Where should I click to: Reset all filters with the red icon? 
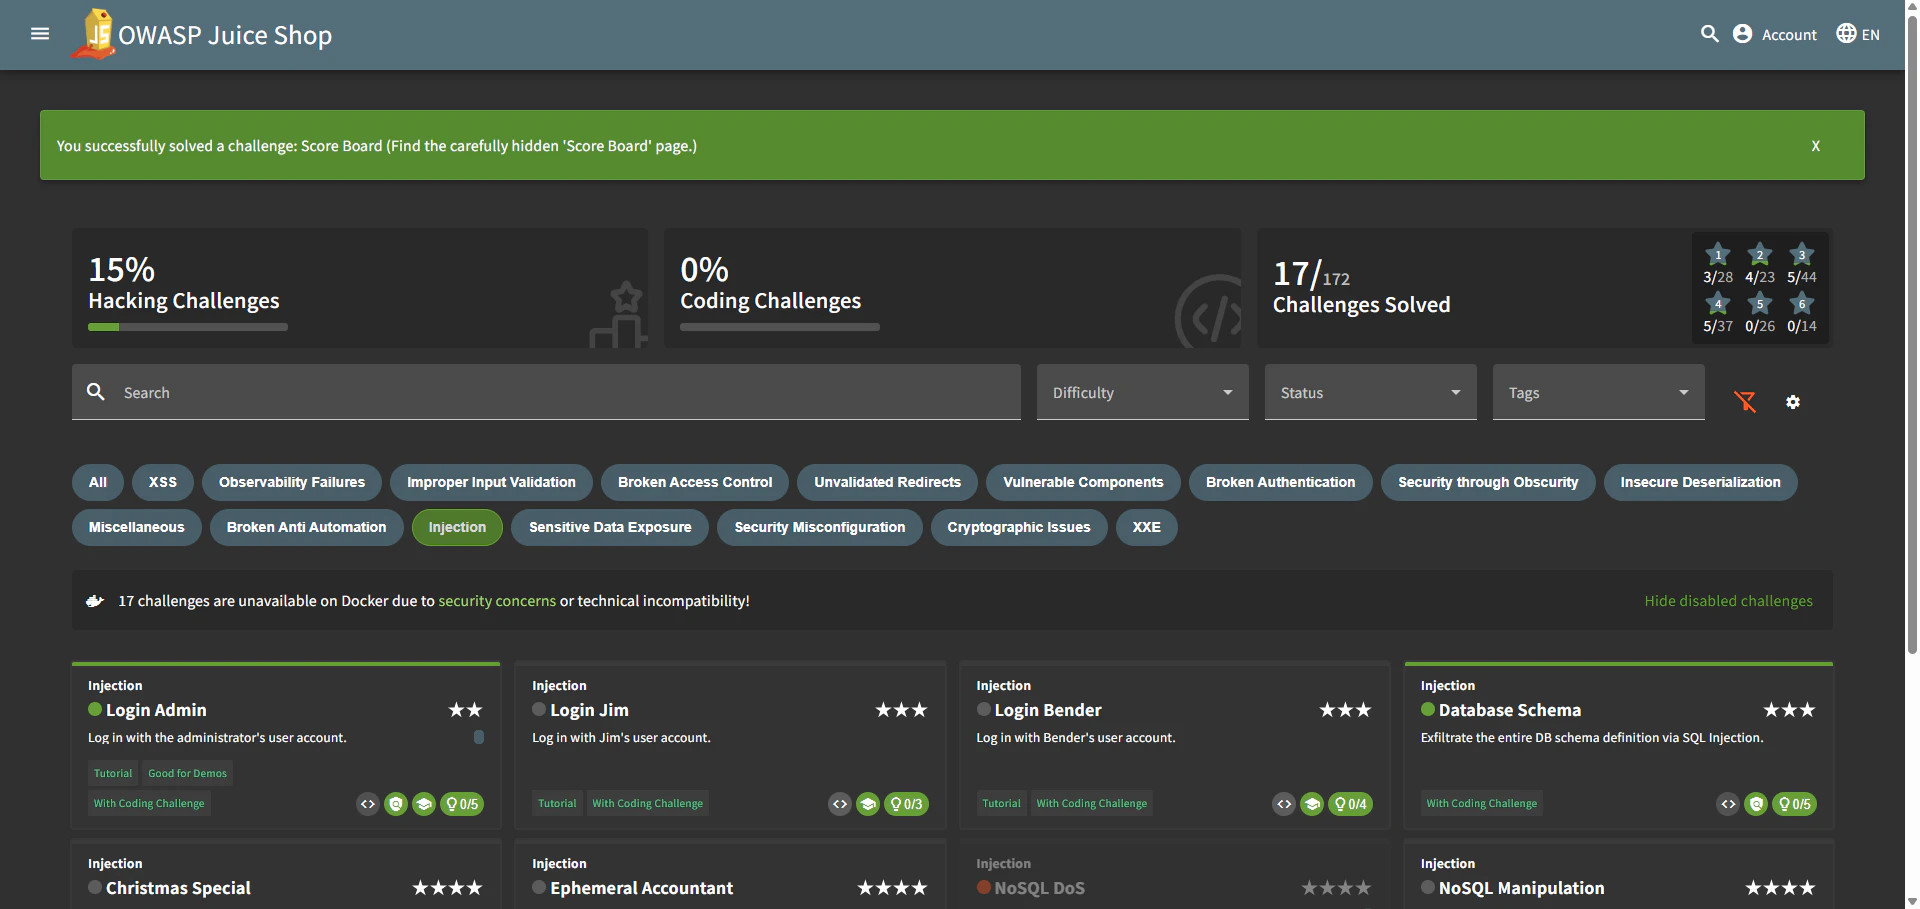pos(1745,402)
